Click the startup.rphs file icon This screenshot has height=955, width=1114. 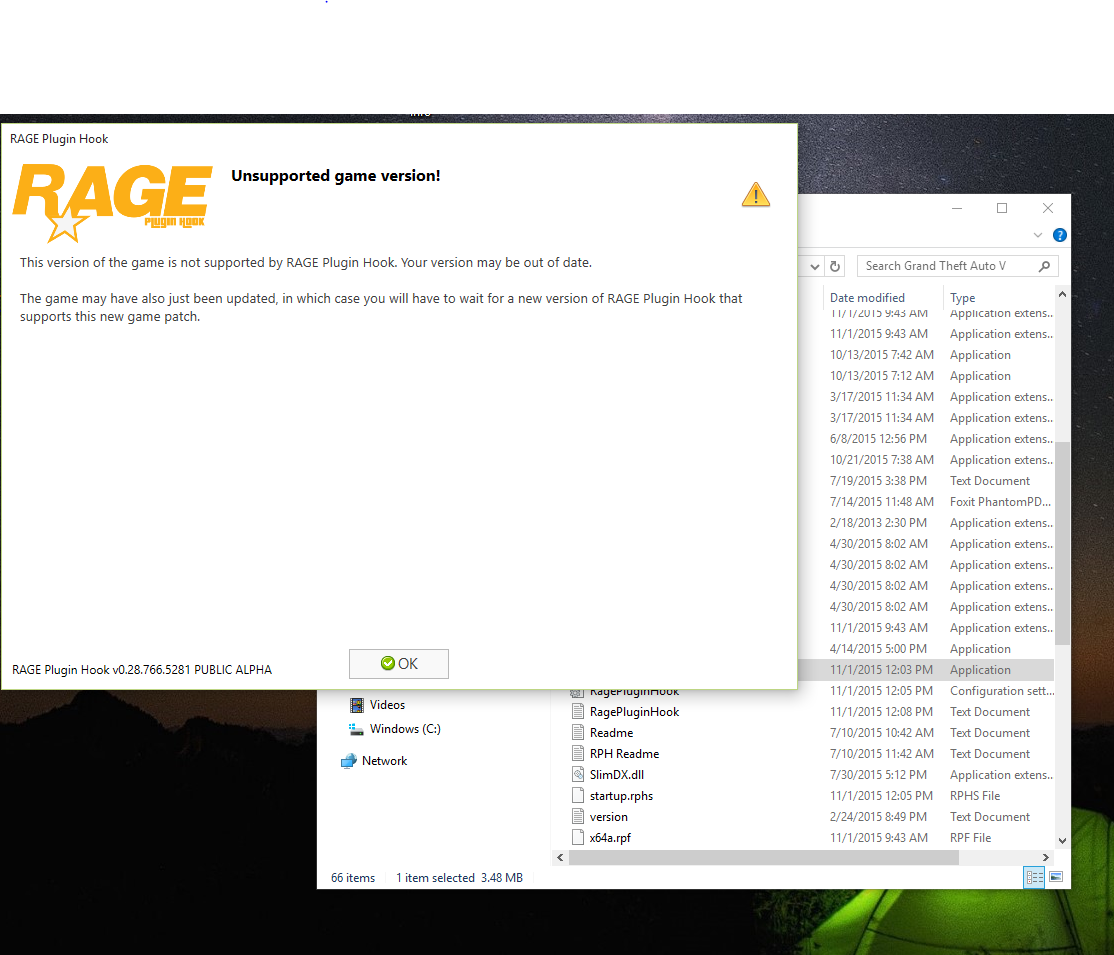pyautogui.click(x=578, y=796)
